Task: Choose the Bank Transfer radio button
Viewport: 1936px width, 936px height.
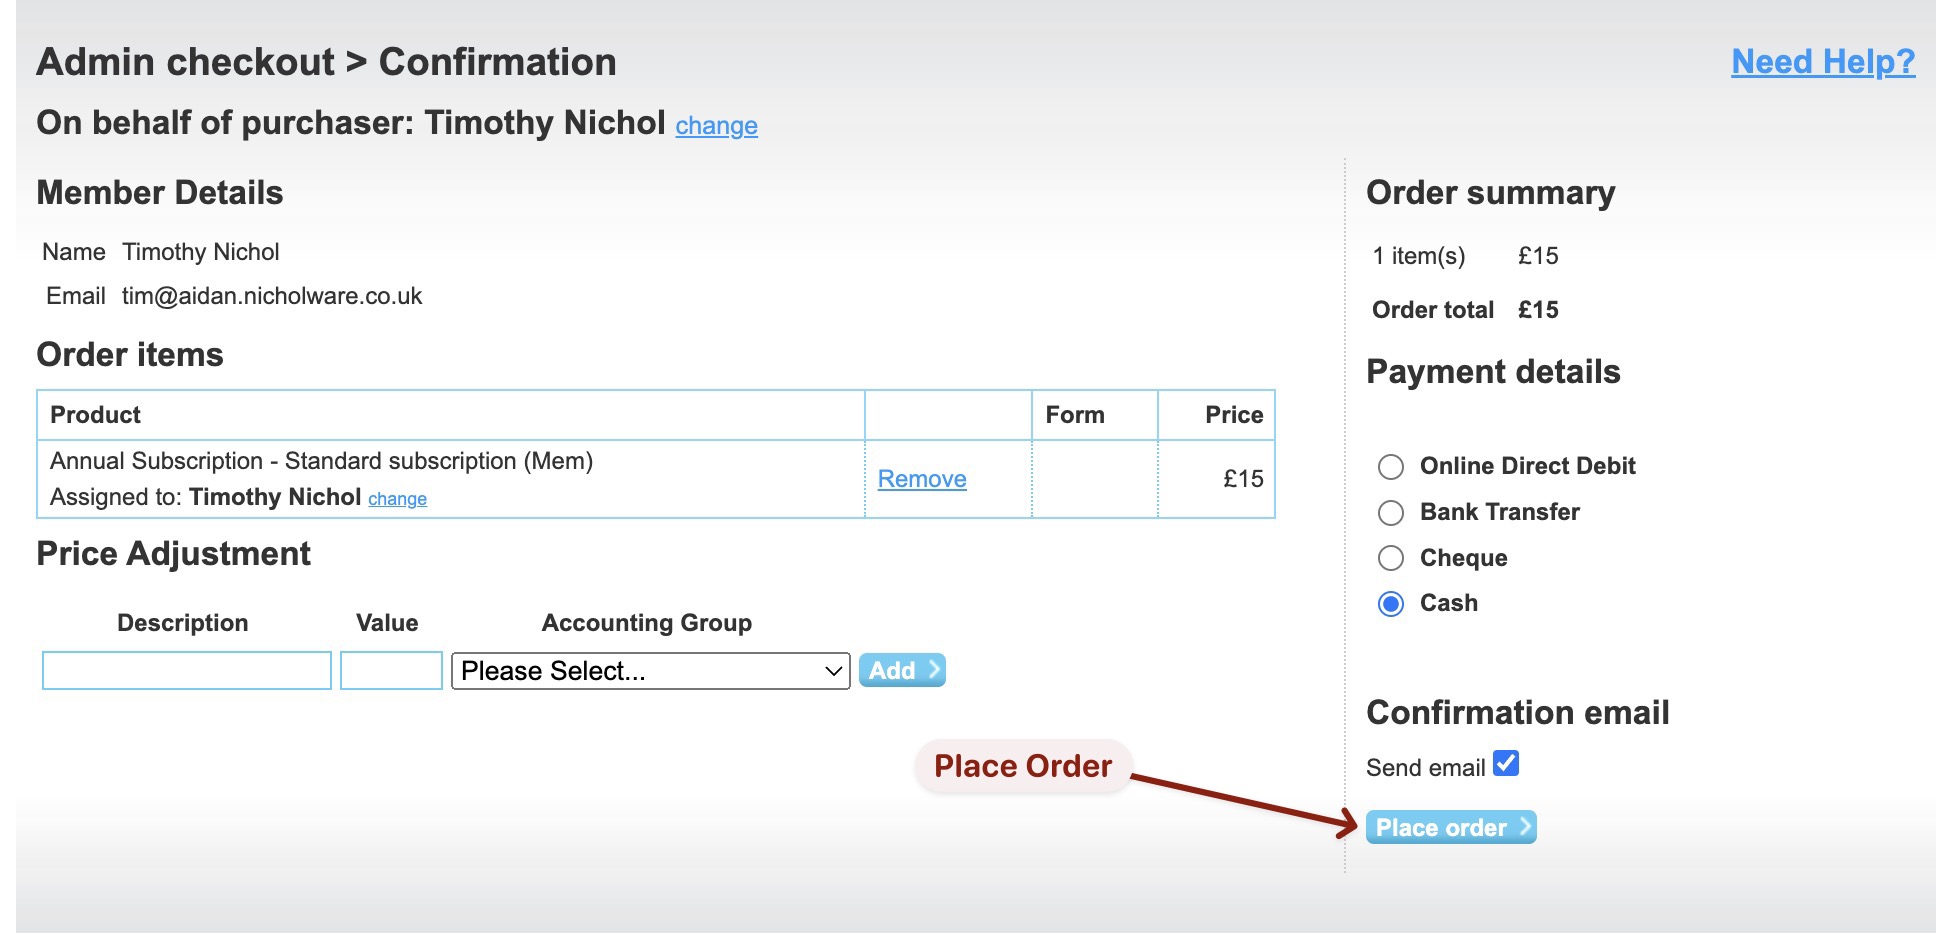Action: click(x=1391, y=513)
